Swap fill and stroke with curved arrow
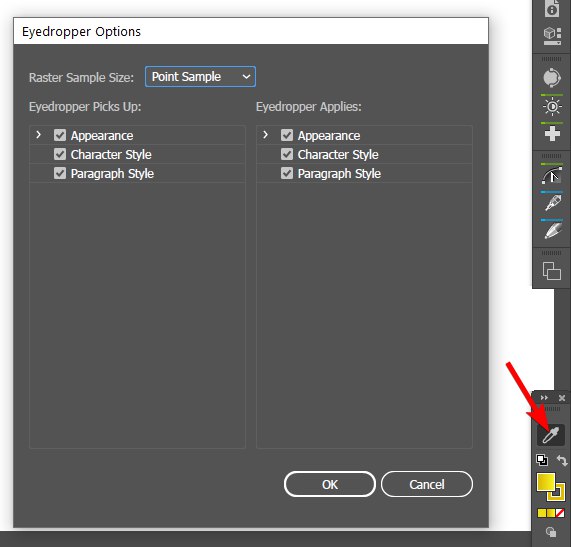This screenshot has width=571, height=547. click(x=562, y=460)
